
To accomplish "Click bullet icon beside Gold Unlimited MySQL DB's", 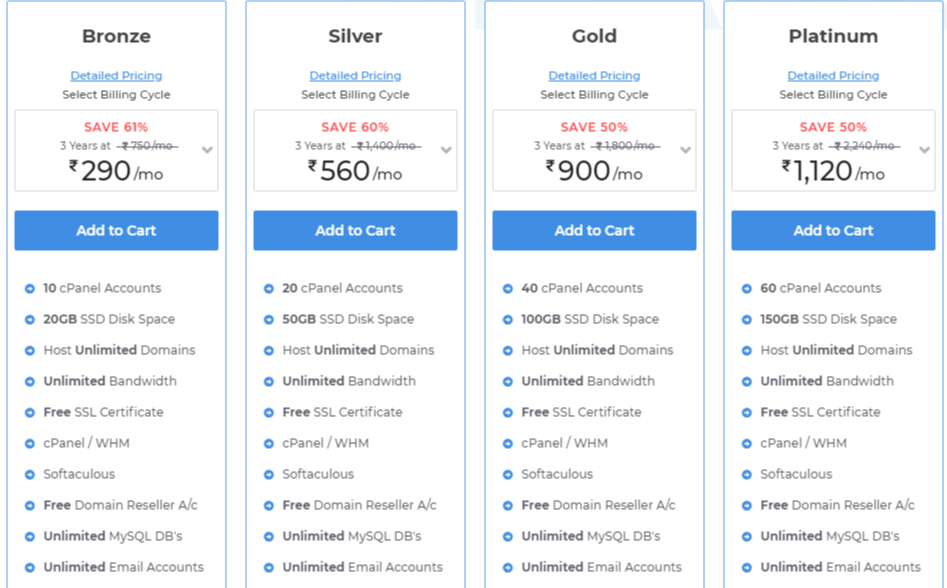I will pos(508,537).
